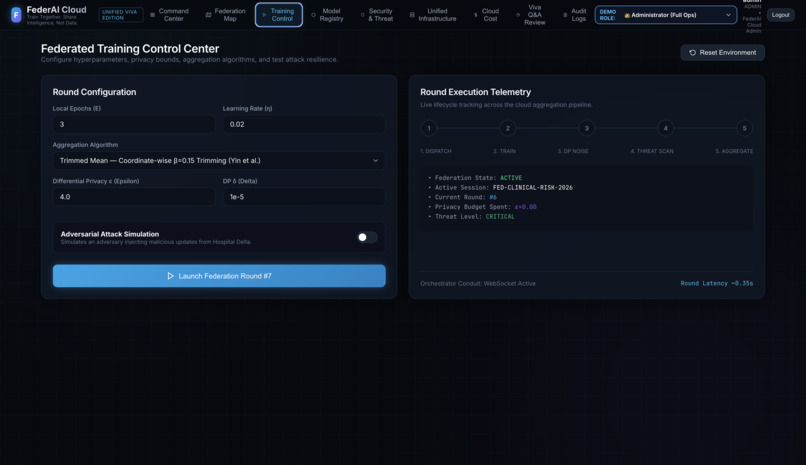806x465 pixels.
Task: Go to the Model Registry tab
Action: pyautogui.click(x=327, y=15)
